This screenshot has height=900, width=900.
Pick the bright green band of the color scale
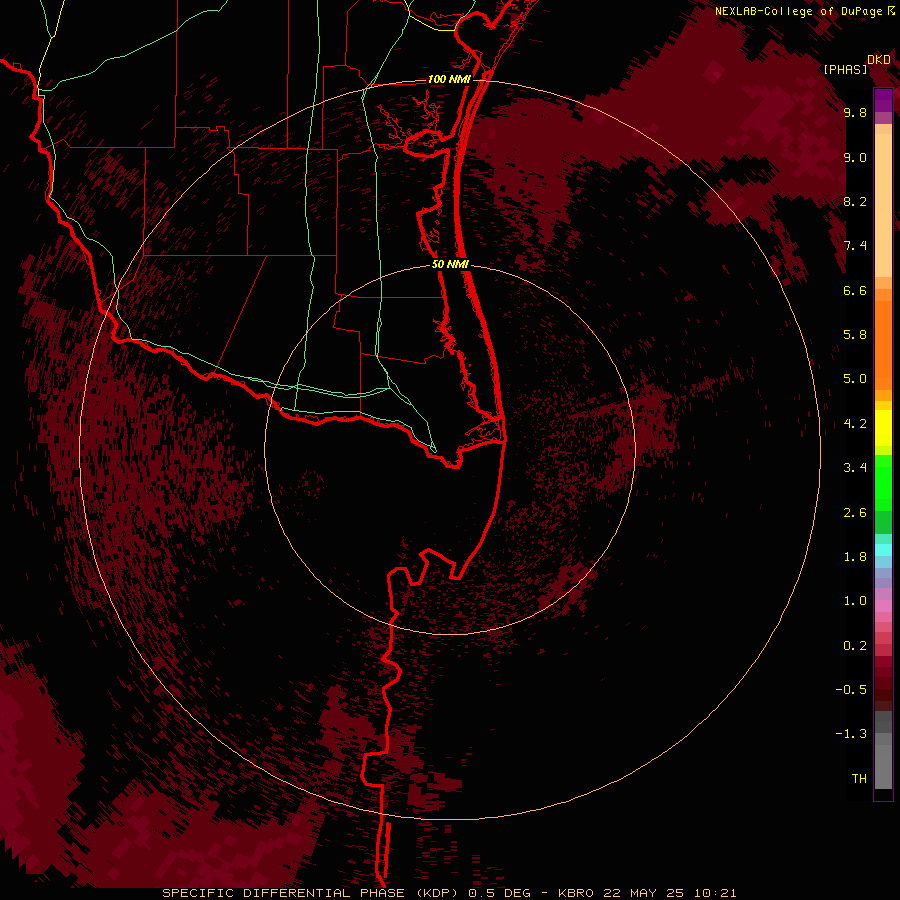pyautogui.click(x=883, y=483)
